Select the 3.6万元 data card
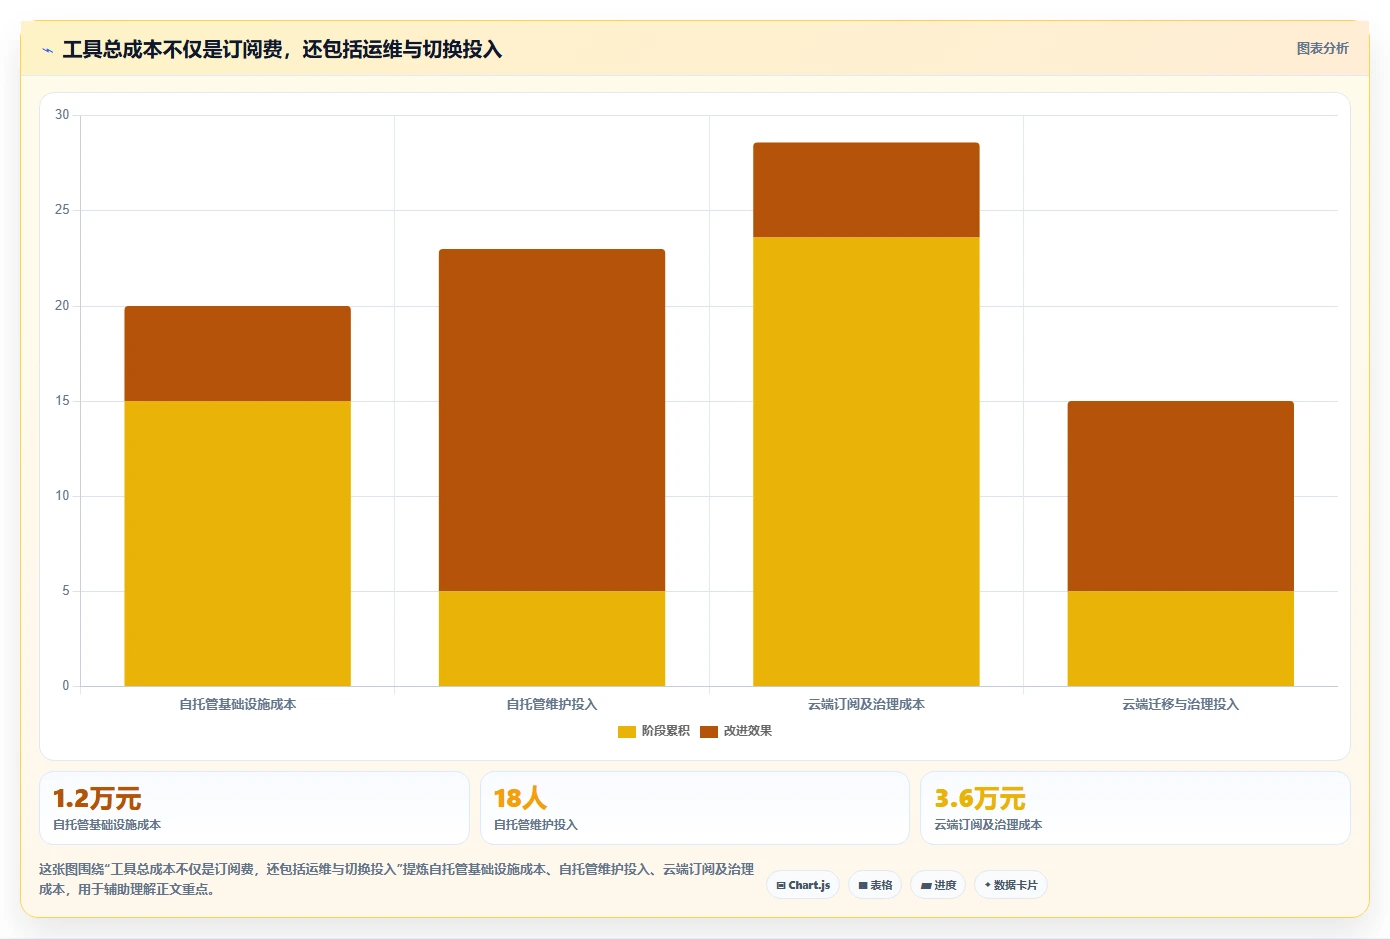The width and height of the screenshot is (1390, 939). [1135, 808]
